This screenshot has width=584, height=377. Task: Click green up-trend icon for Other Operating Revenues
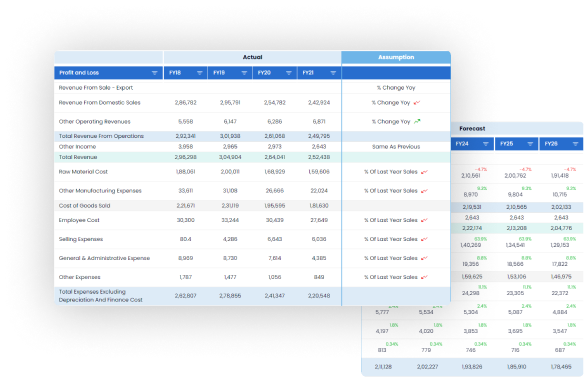coord(417,121)
